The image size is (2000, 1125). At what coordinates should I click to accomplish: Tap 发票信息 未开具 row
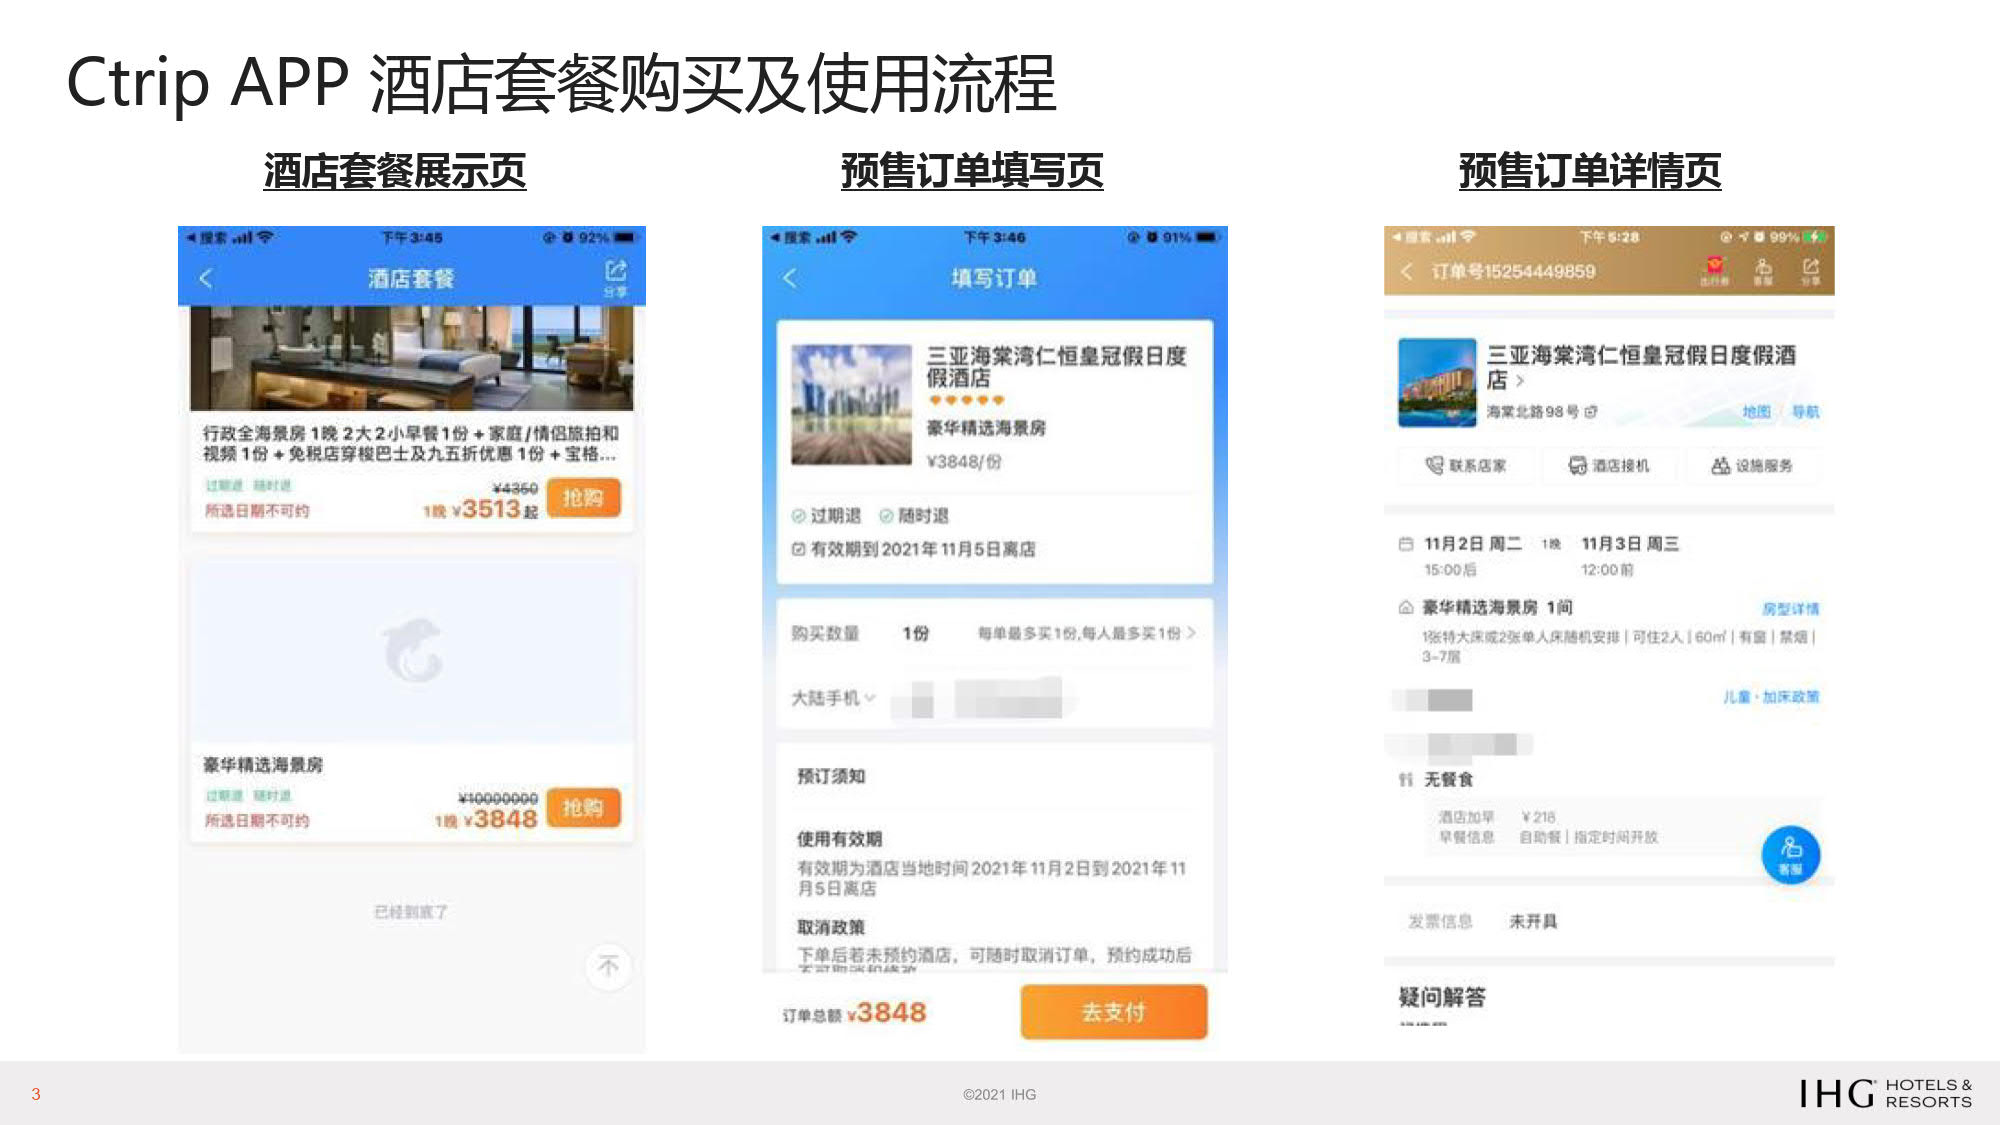[x=1609, y=922]
